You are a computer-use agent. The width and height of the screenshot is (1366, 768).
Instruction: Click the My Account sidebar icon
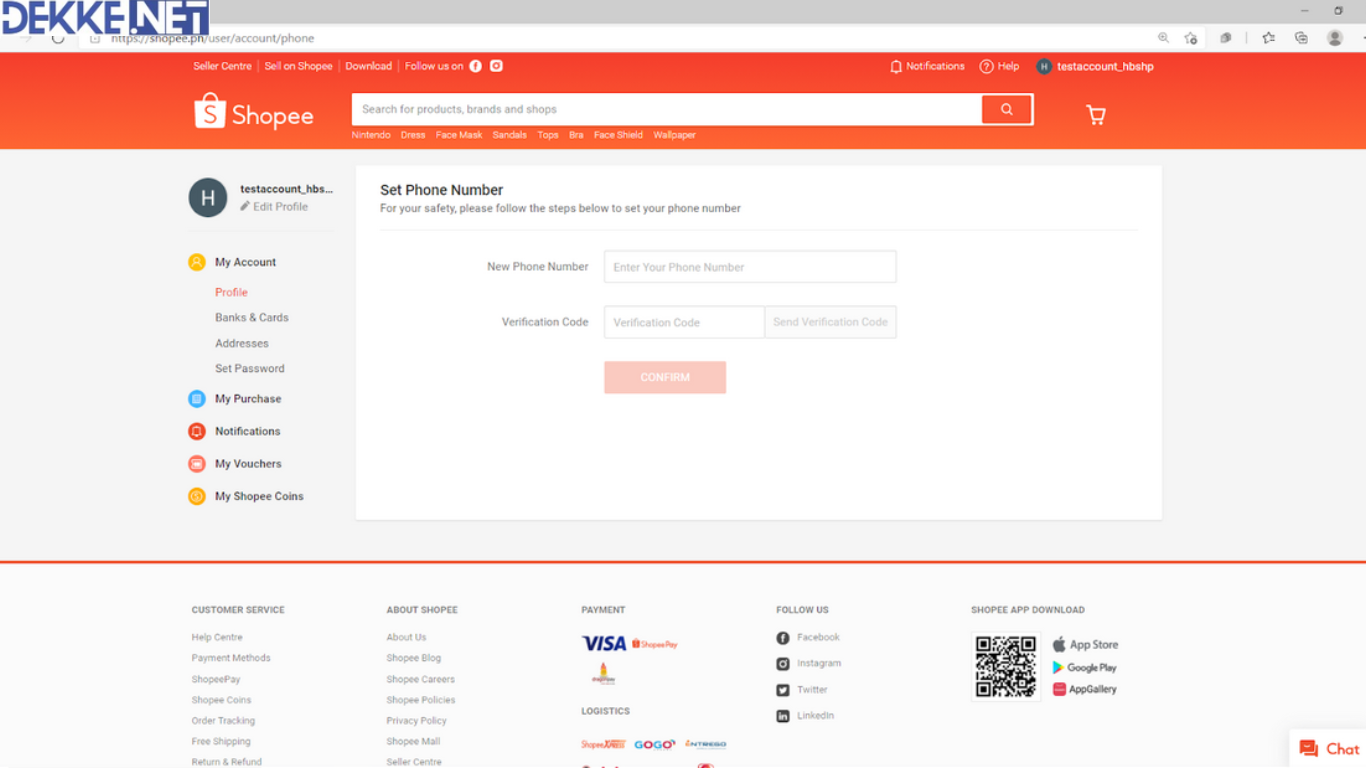(x=197, y=262)
